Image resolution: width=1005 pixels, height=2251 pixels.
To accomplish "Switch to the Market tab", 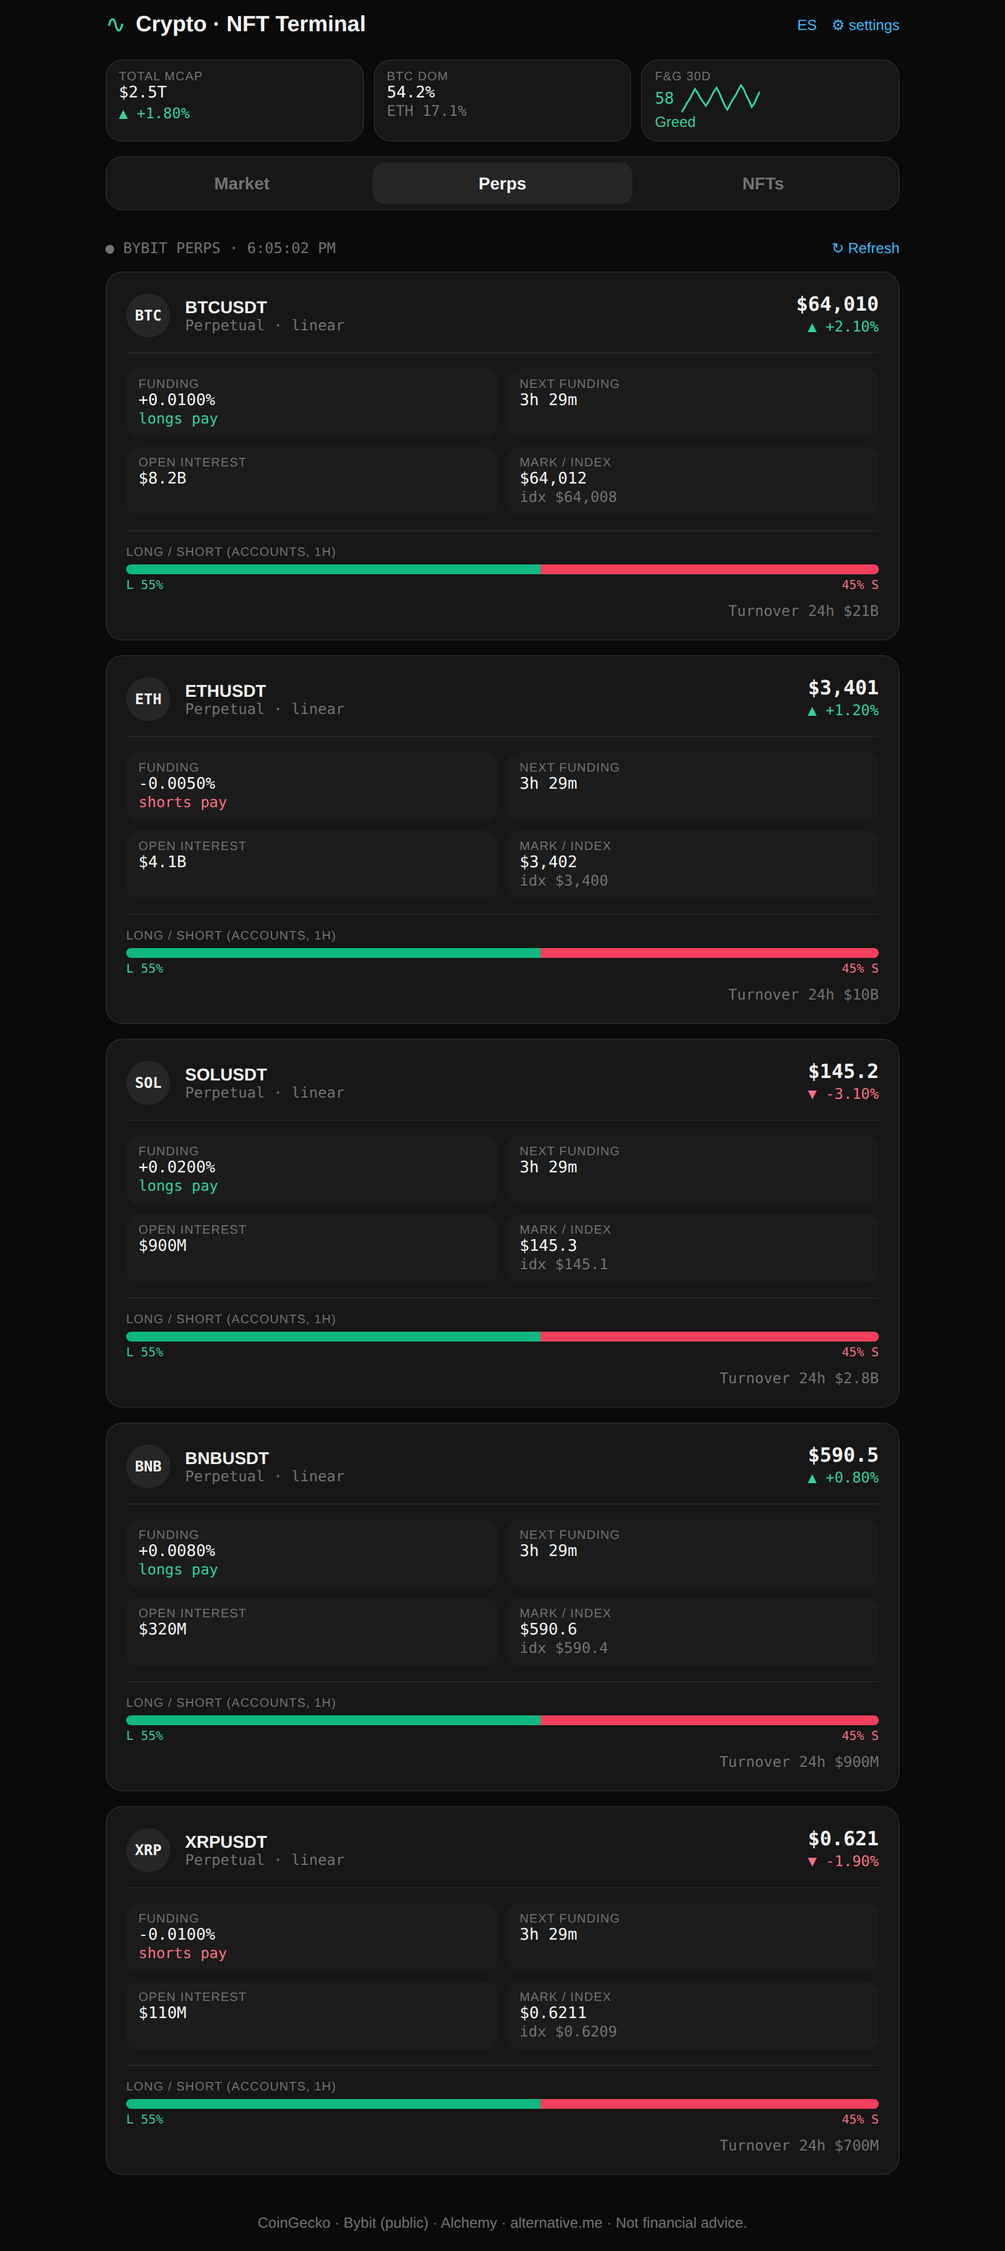I will tap(241, 184).
